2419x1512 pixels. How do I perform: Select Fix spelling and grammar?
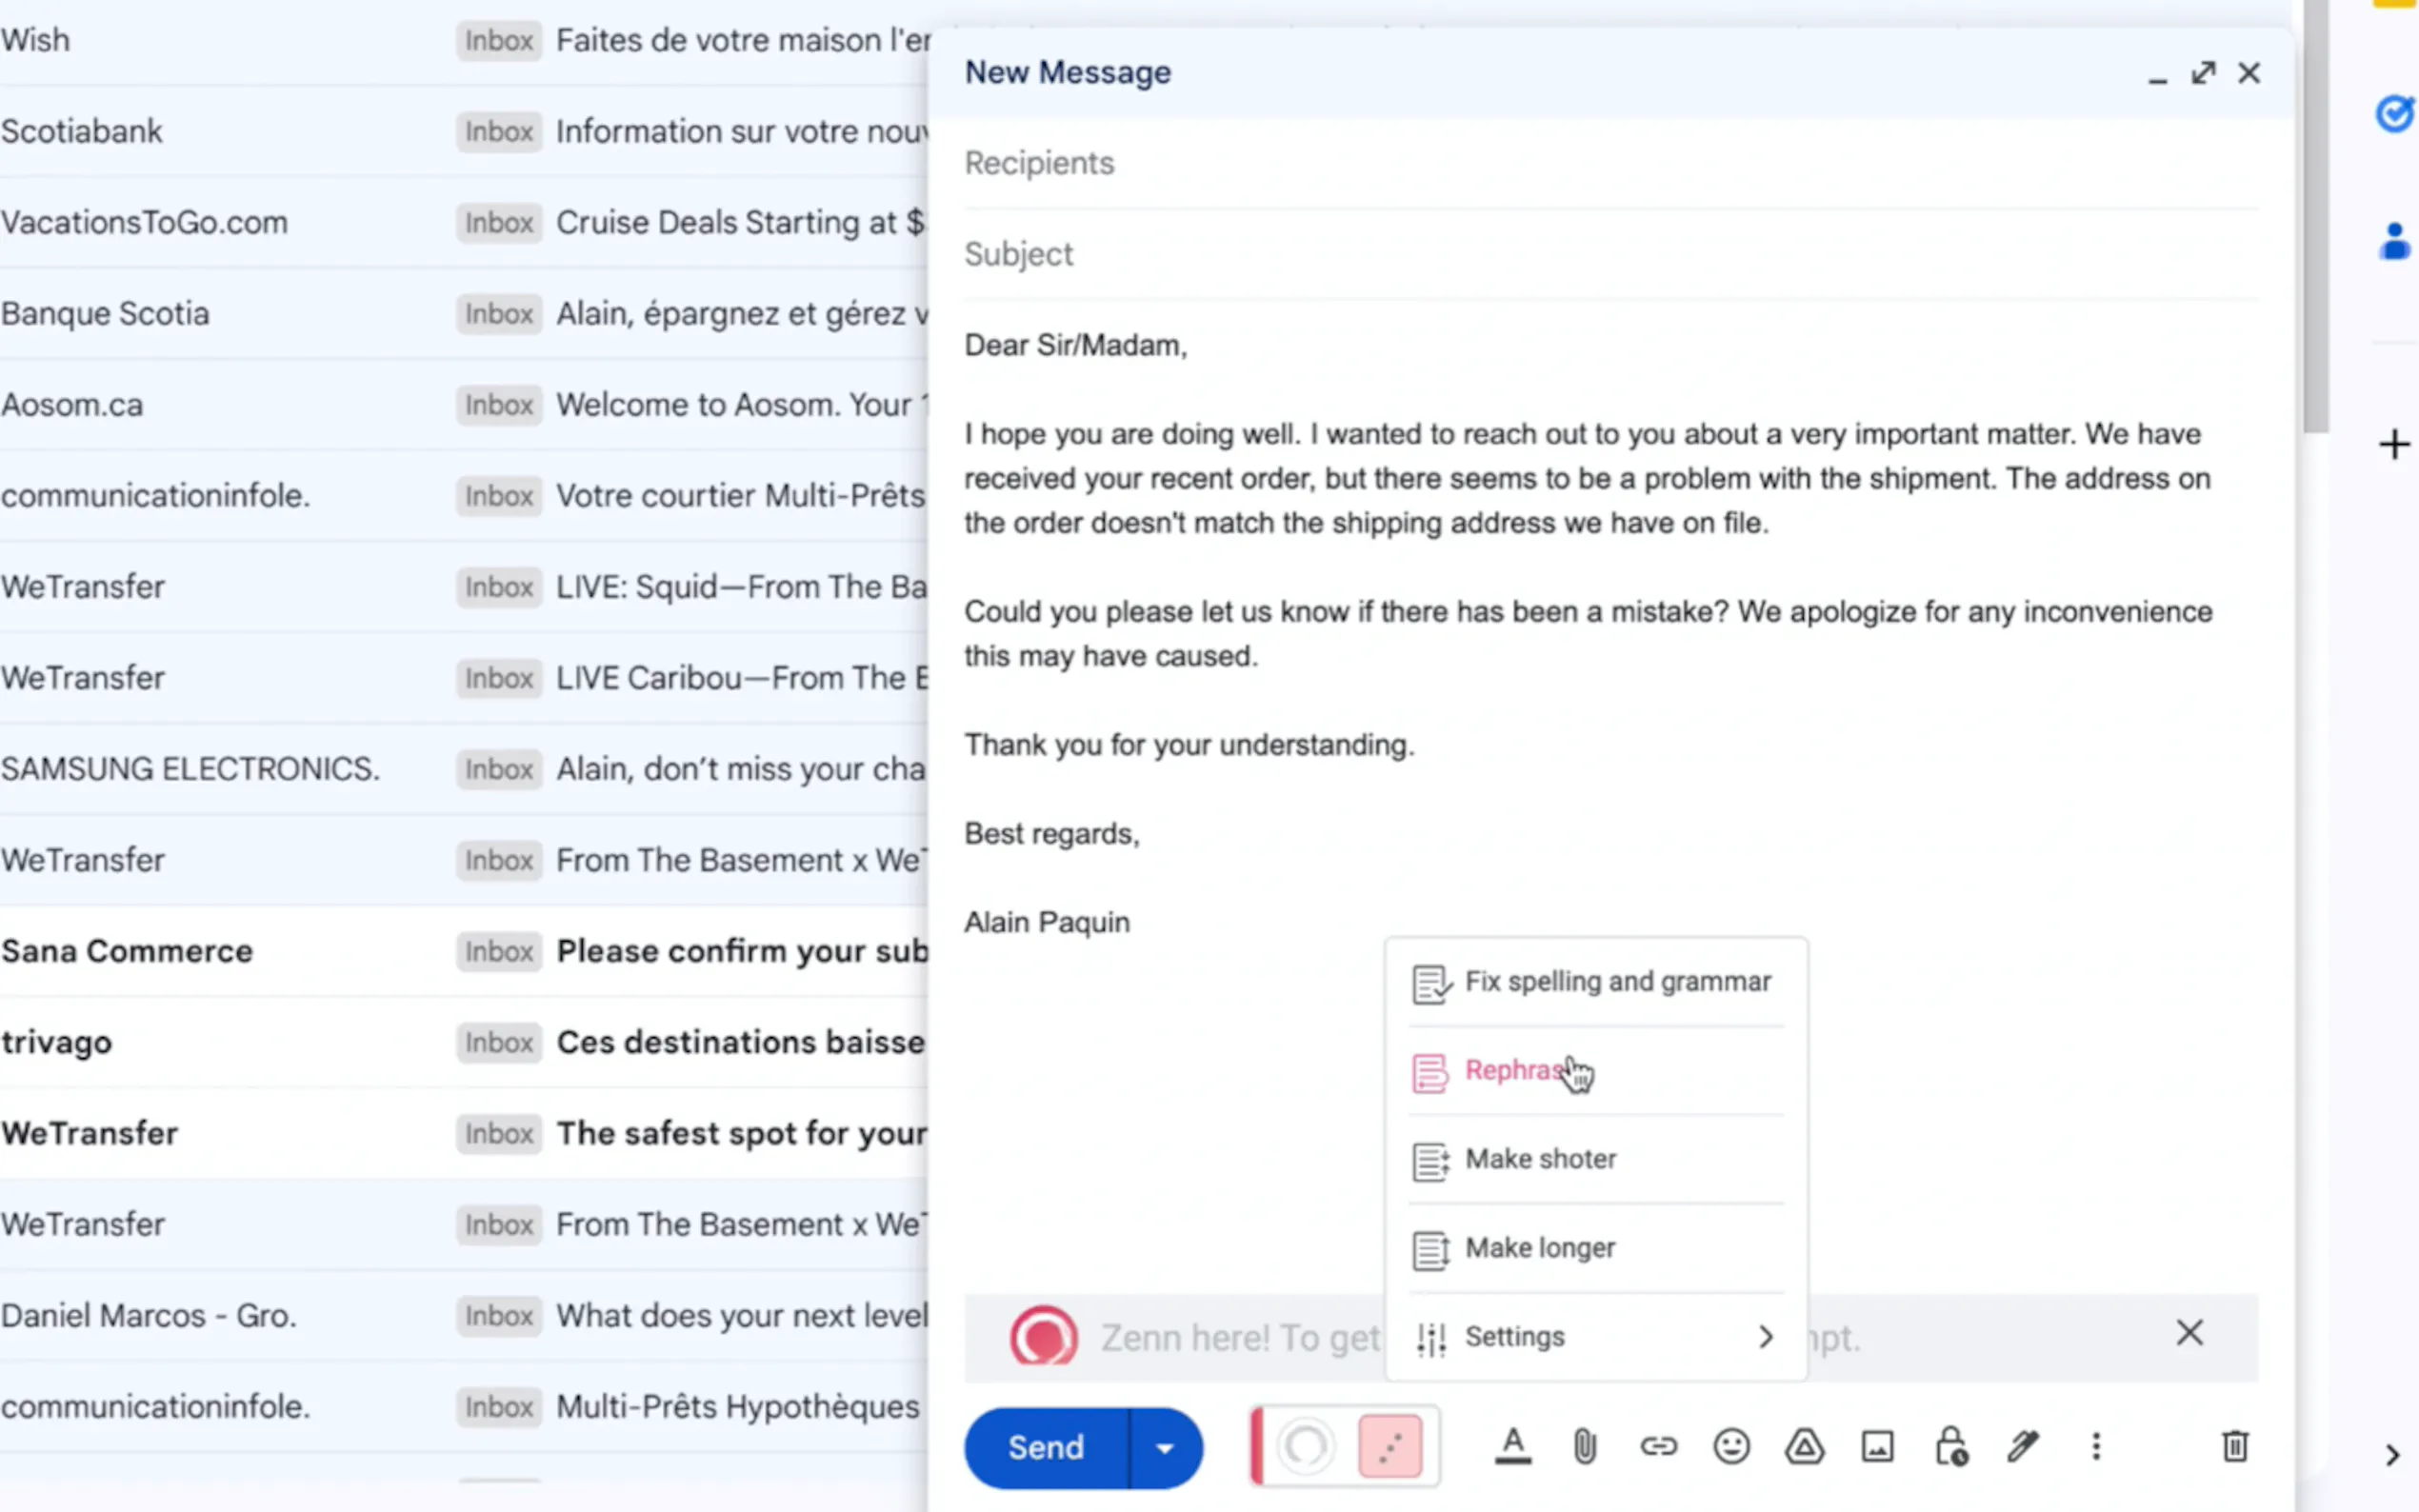coord(1617,981)
